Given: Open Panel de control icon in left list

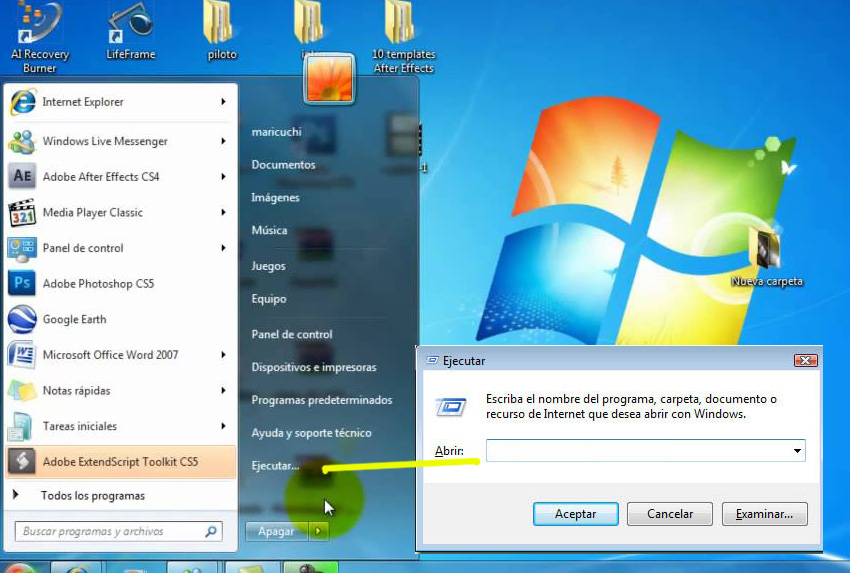Looking at the screenshot, I should point(22,248).
